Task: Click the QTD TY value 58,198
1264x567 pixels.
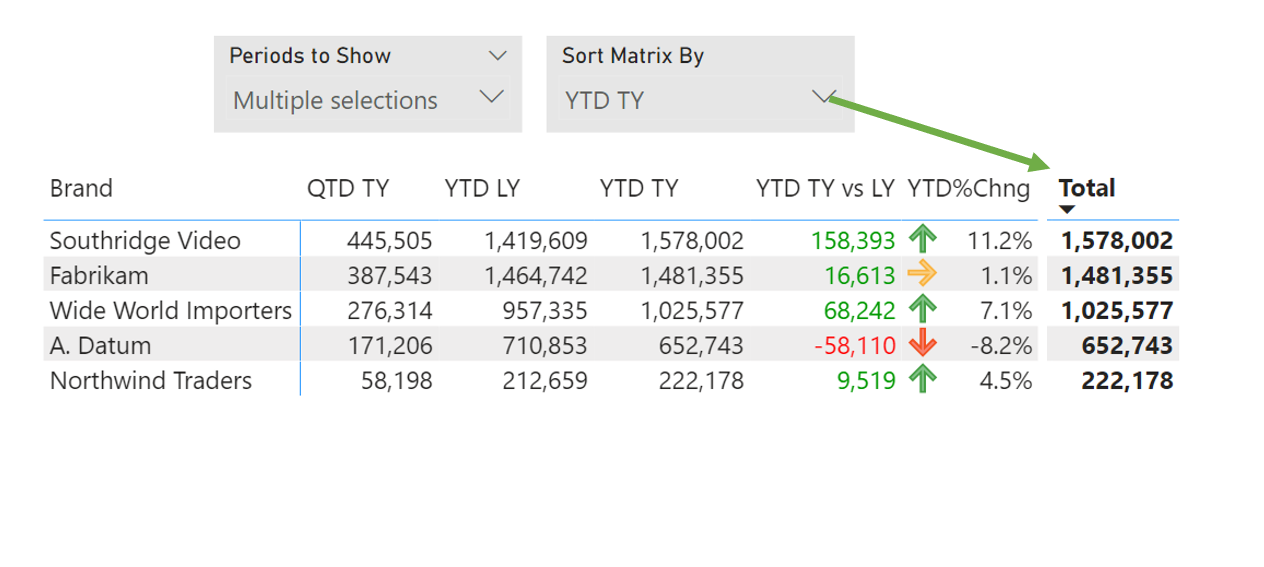Action: (397, 381)
